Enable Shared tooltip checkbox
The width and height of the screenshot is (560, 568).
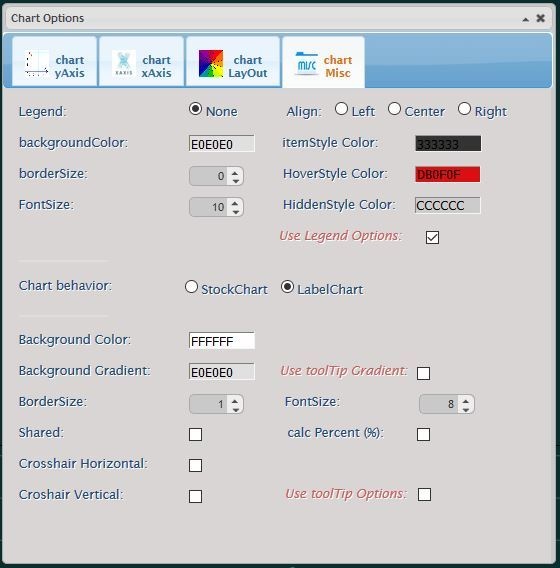(196, 434)
